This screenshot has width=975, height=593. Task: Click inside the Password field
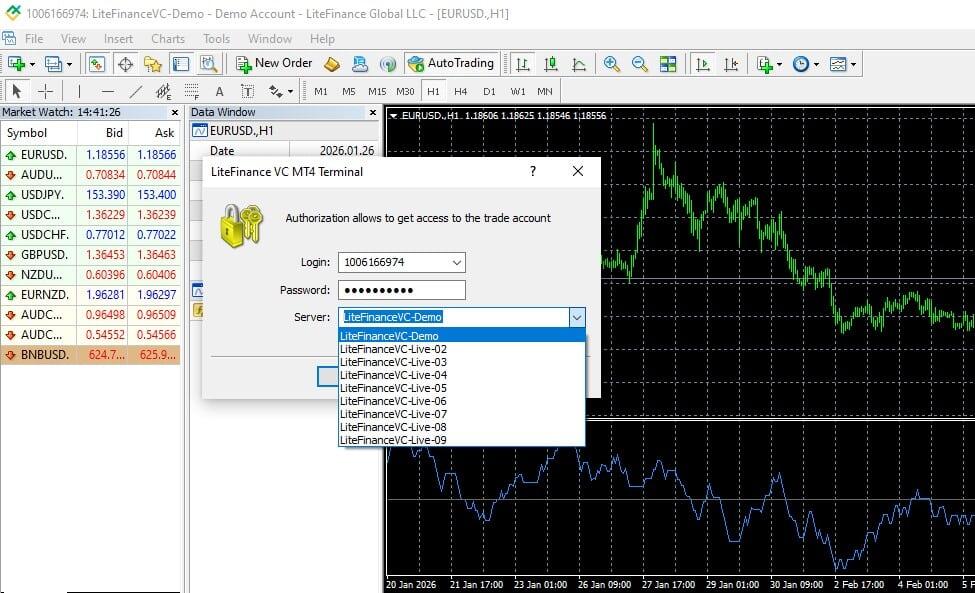click(401, 289)
